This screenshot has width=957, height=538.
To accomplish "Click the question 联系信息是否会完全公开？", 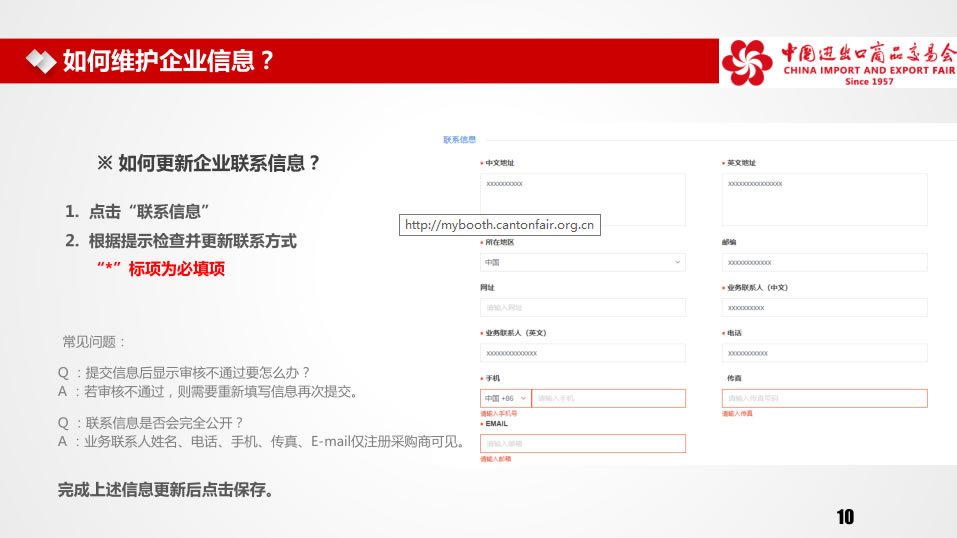I will pos(165,423).
